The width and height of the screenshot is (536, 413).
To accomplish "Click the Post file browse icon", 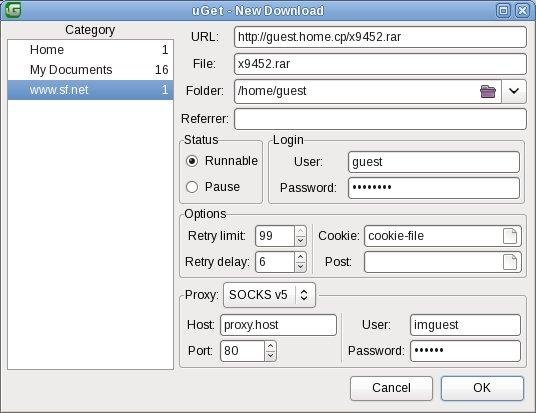I will coord(510,262).
